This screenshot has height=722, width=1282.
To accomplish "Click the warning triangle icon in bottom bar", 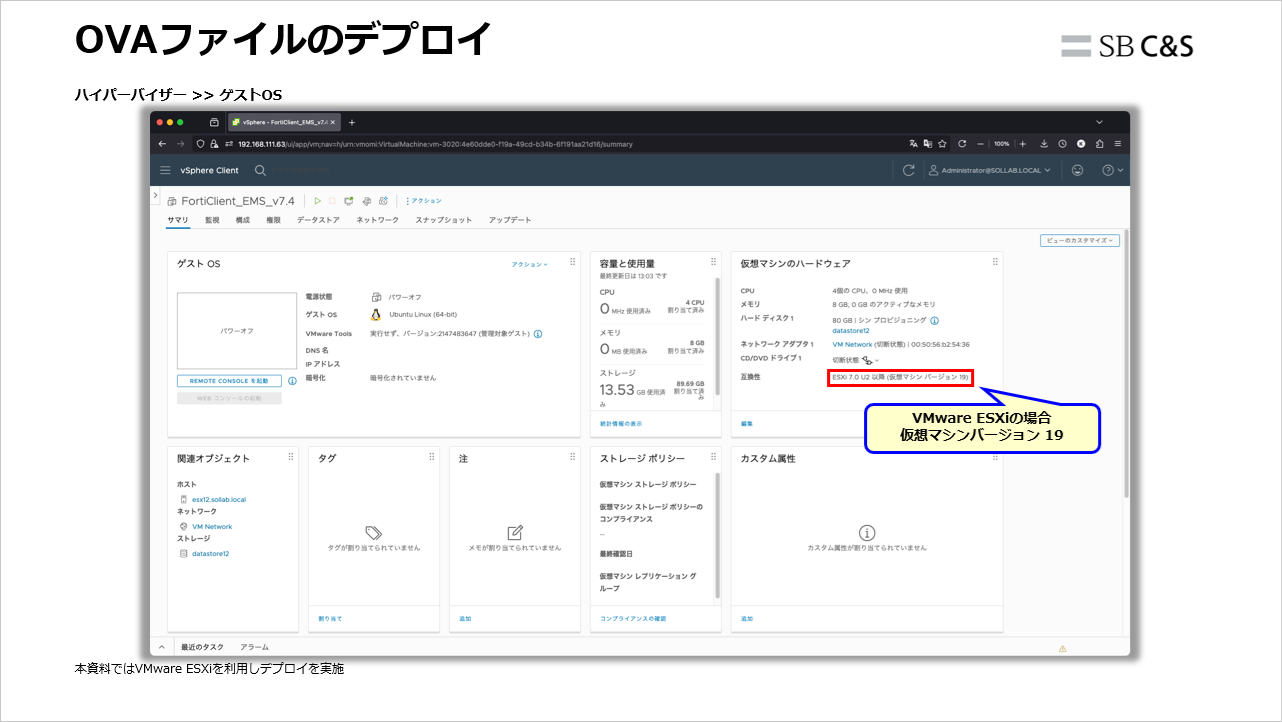I will [x=1062, y=648].
